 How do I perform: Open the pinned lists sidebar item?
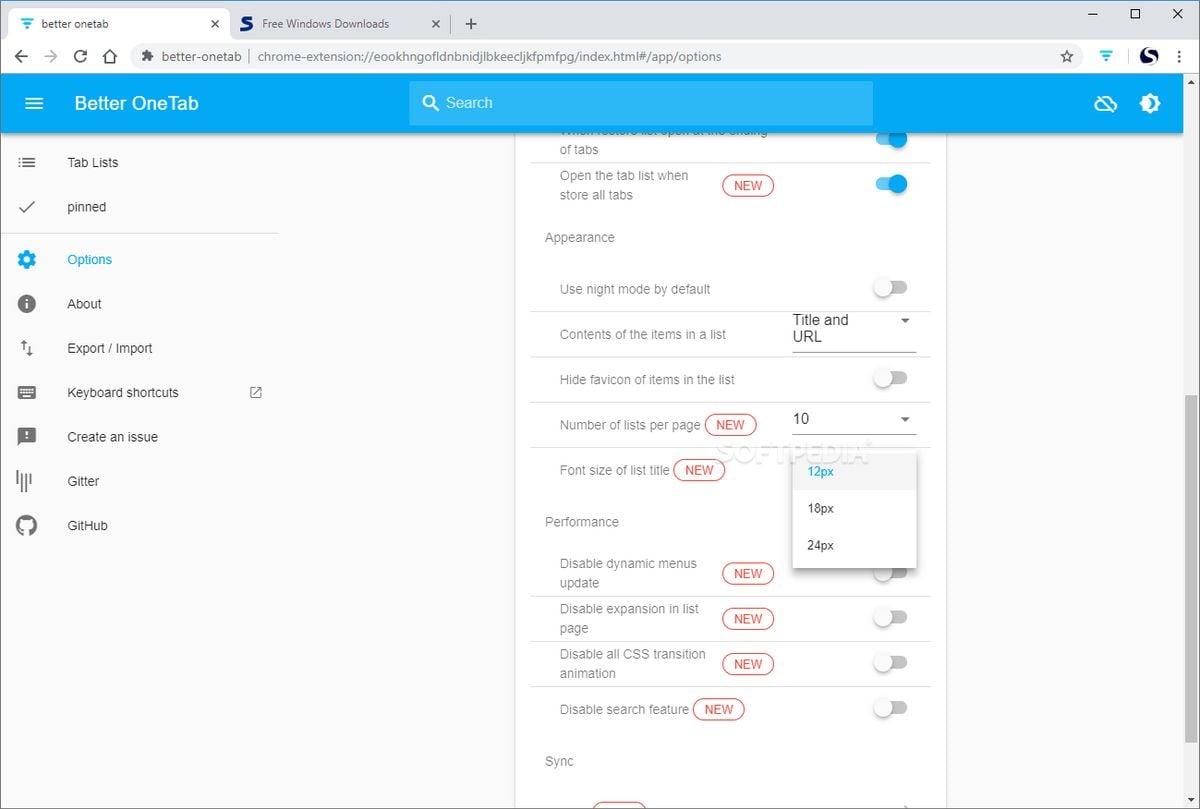[139, 207]
